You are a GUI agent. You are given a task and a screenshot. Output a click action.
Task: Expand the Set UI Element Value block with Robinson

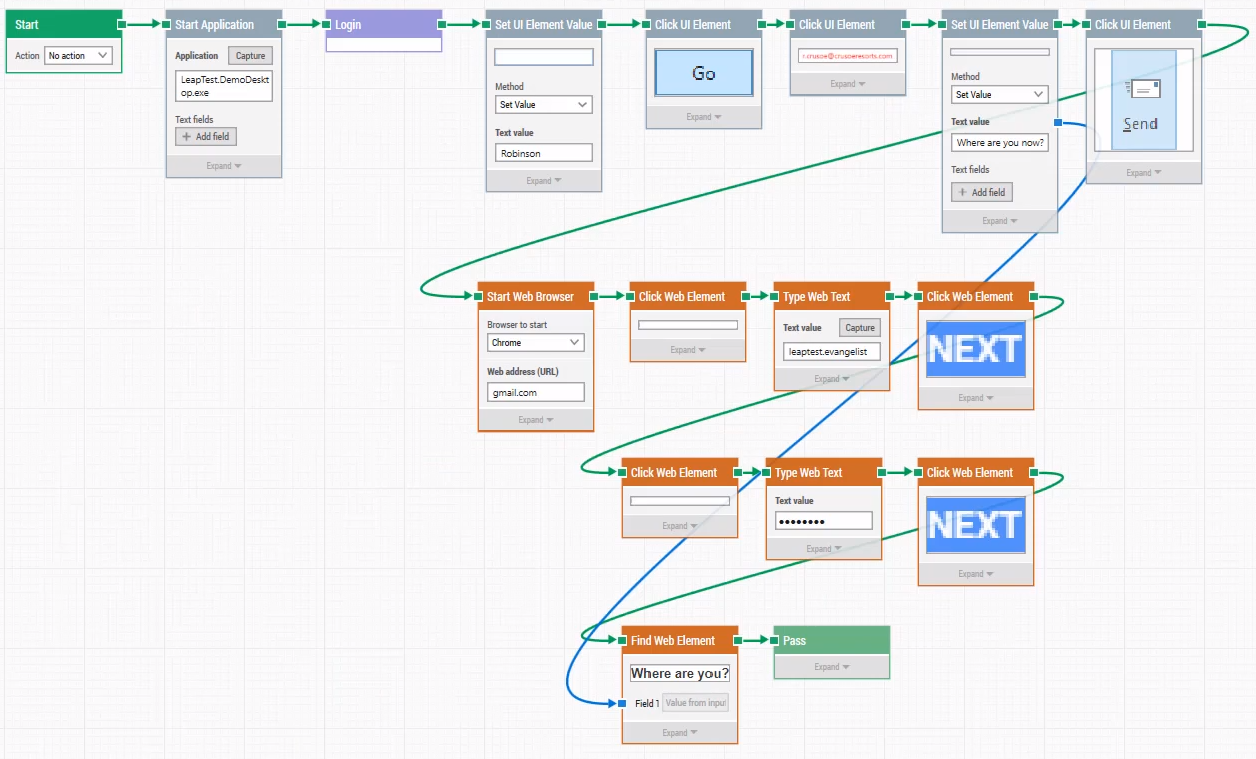pyautogui.click(x=544, y=181)
